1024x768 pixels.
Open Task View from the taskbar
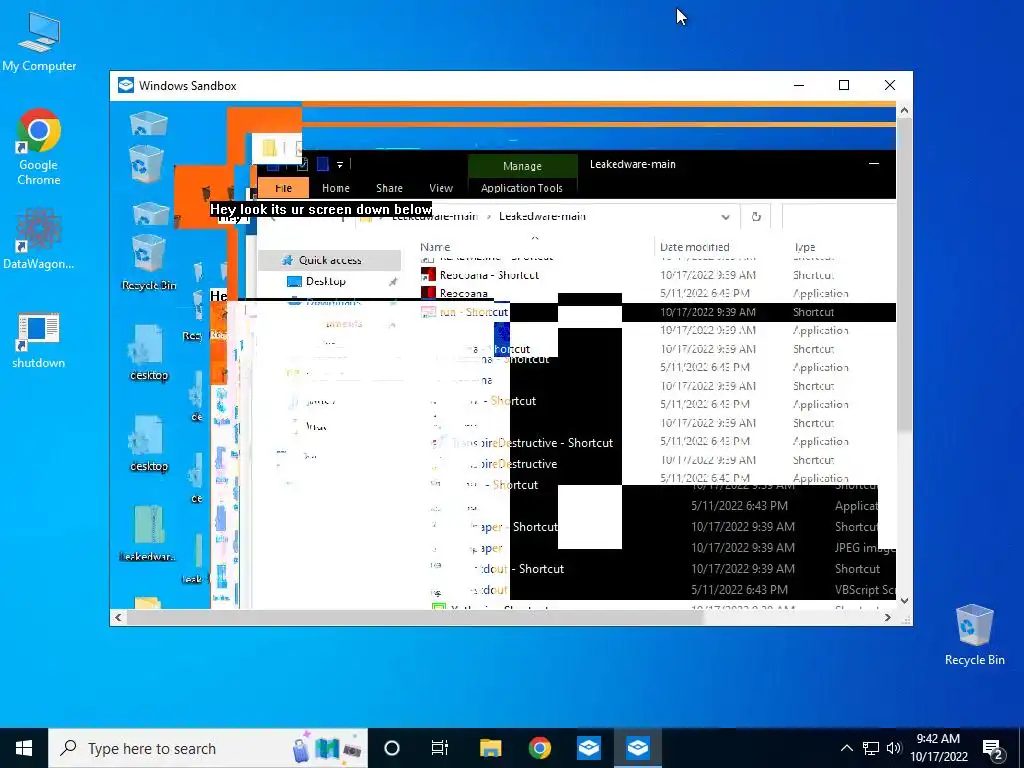440,748
